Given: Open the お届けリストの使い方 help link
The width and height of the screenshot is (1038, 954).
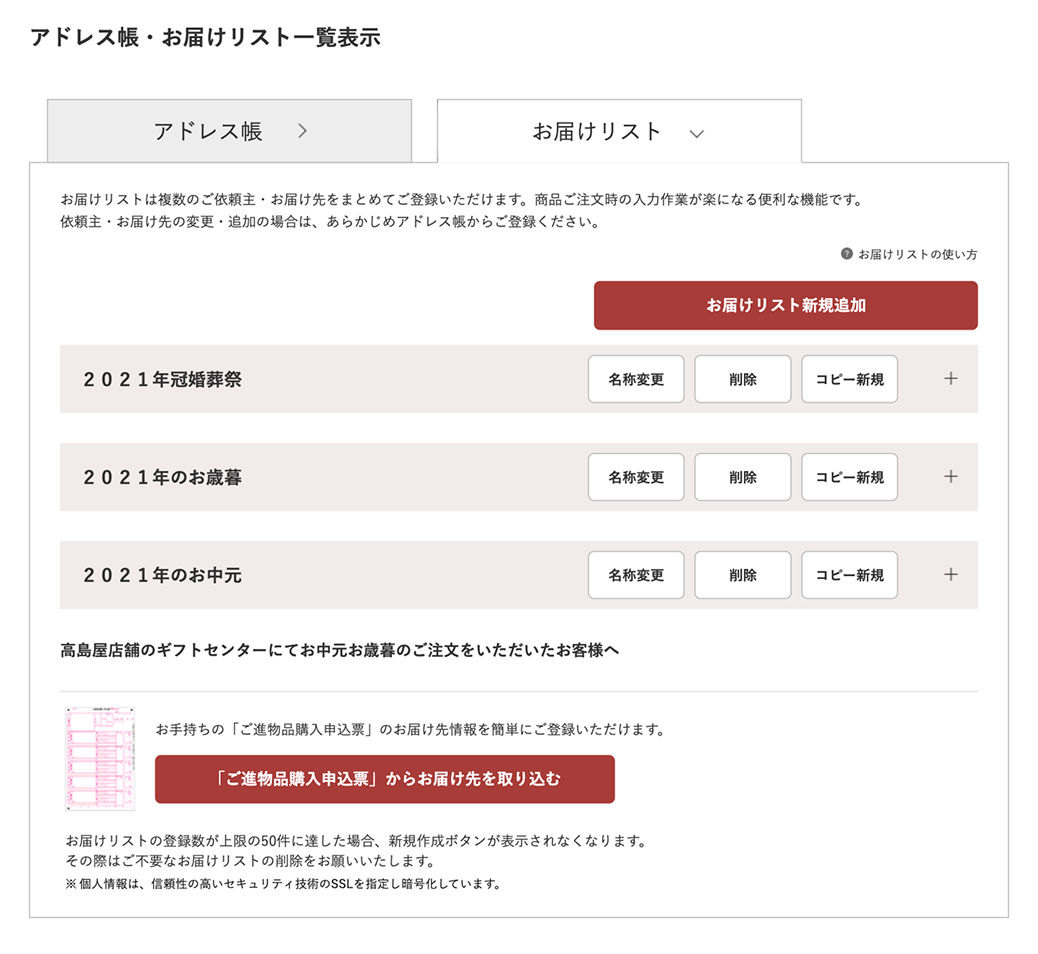Looking at the screenshot, I should point(918,254).
